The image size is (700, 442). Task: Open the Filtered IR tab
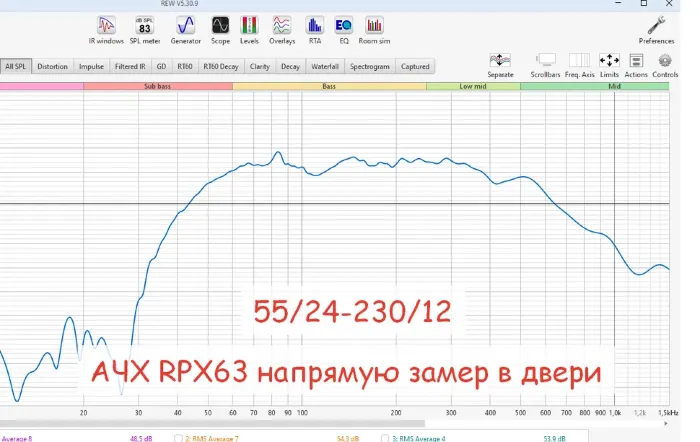(x=130, y=67)
